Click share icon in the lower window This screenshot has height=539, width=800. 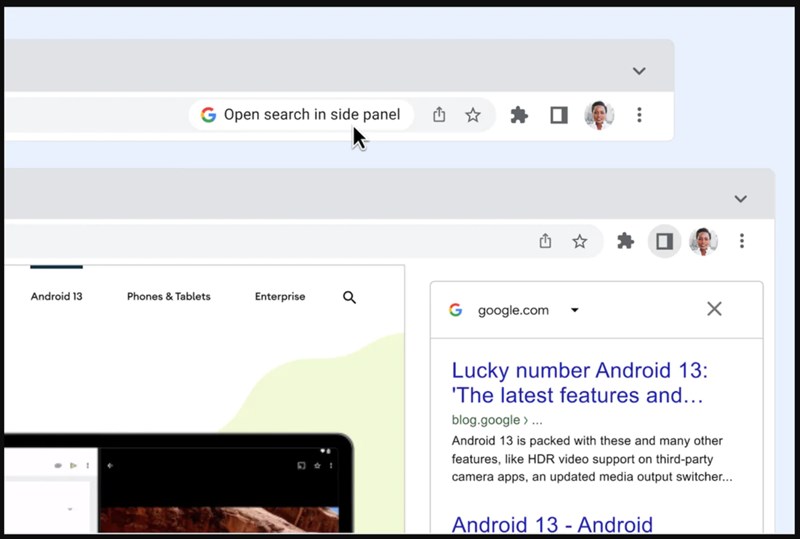(x=545, y=241)
